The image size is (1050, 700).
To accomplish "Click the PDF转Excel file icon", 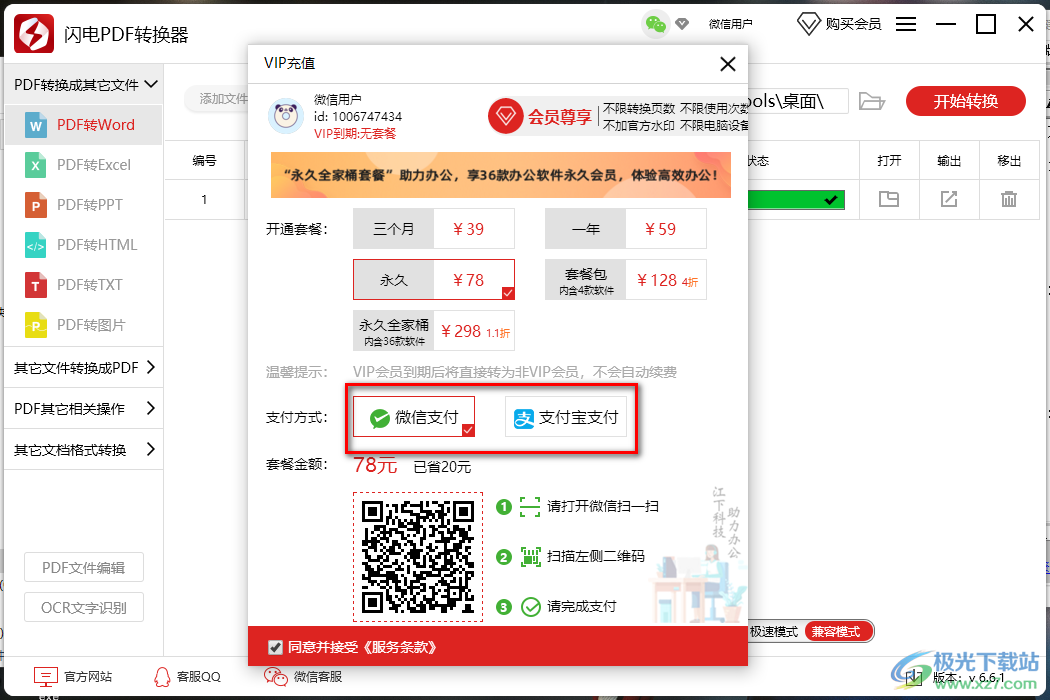I will (x=35, y=165).
